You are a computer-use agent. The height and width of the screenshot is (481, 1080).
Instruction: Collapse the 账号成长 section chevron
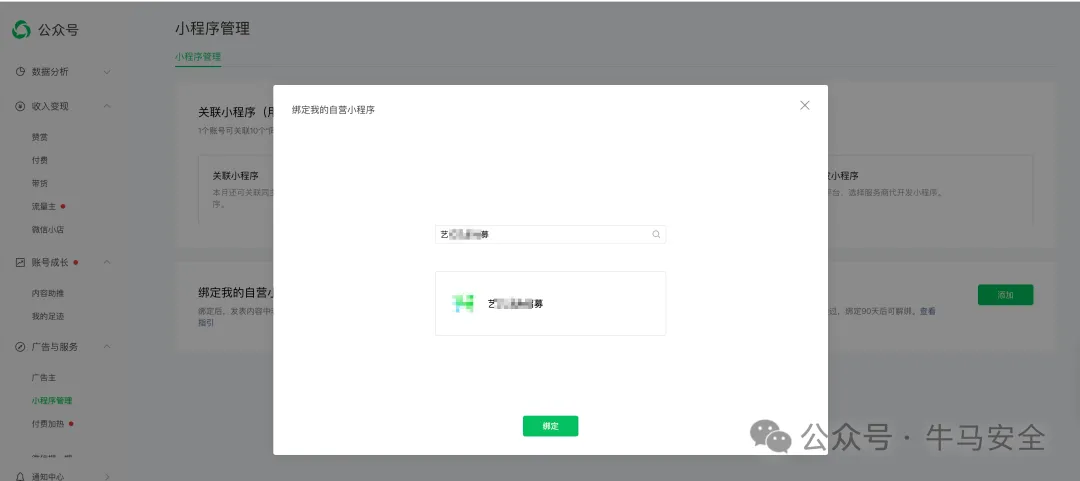pos(107,262)
